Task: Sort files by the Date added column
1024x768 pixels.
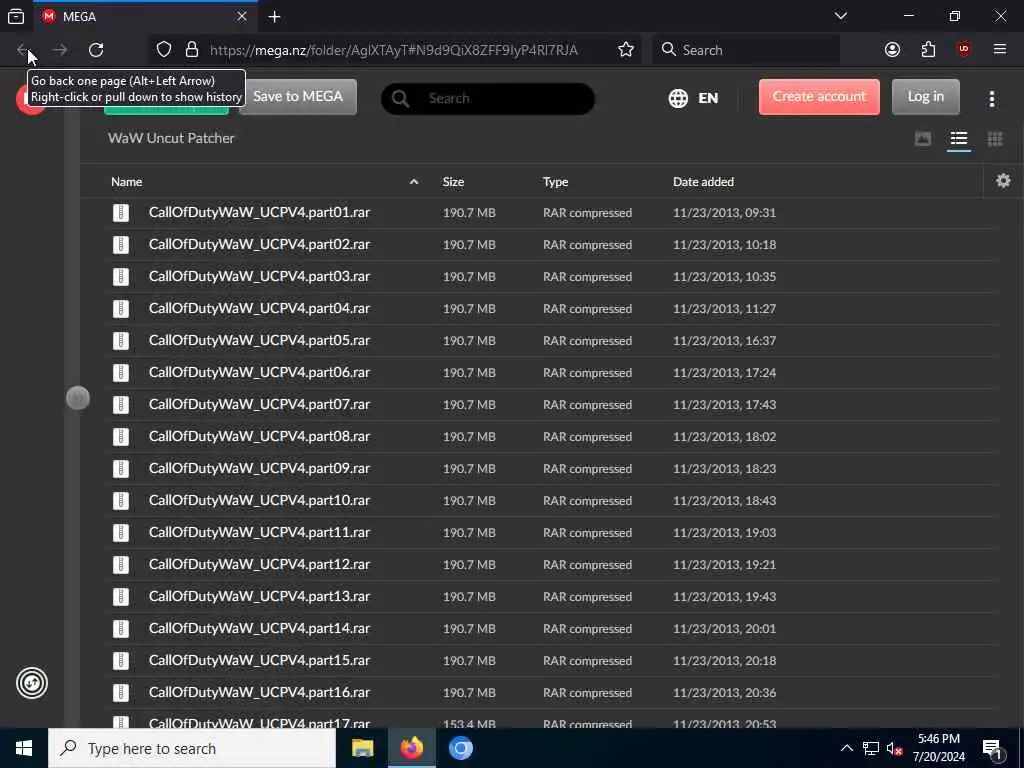Action: [703, 182]
